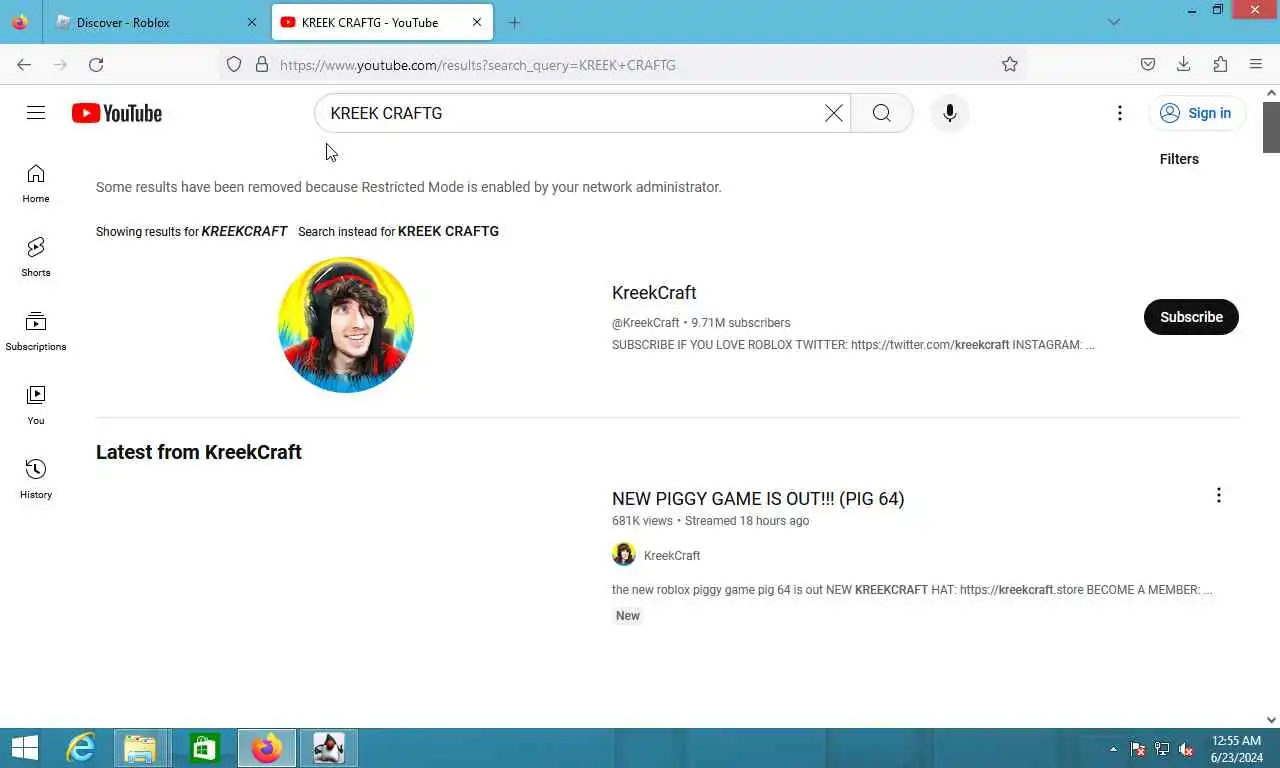This screenshot has height=768, width=1280.
Task: Show hidden system tray icons
Action: tap(1113, 749)
